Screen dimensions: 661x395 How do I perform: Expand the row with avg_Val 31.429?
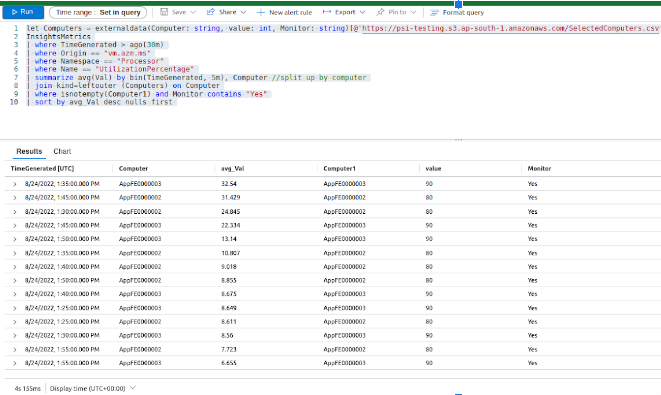click(15, 198)
